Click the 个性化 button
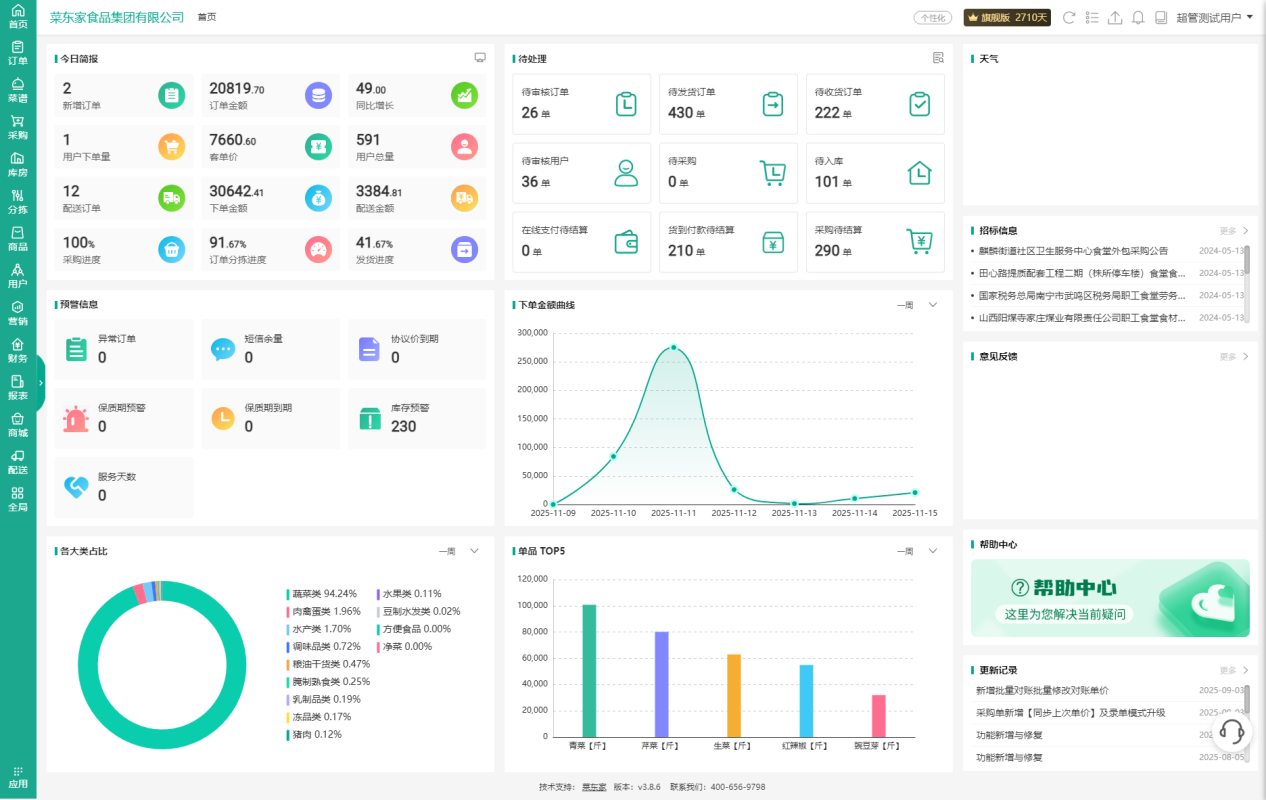The image size is (1266, 800). coord(932,17)
